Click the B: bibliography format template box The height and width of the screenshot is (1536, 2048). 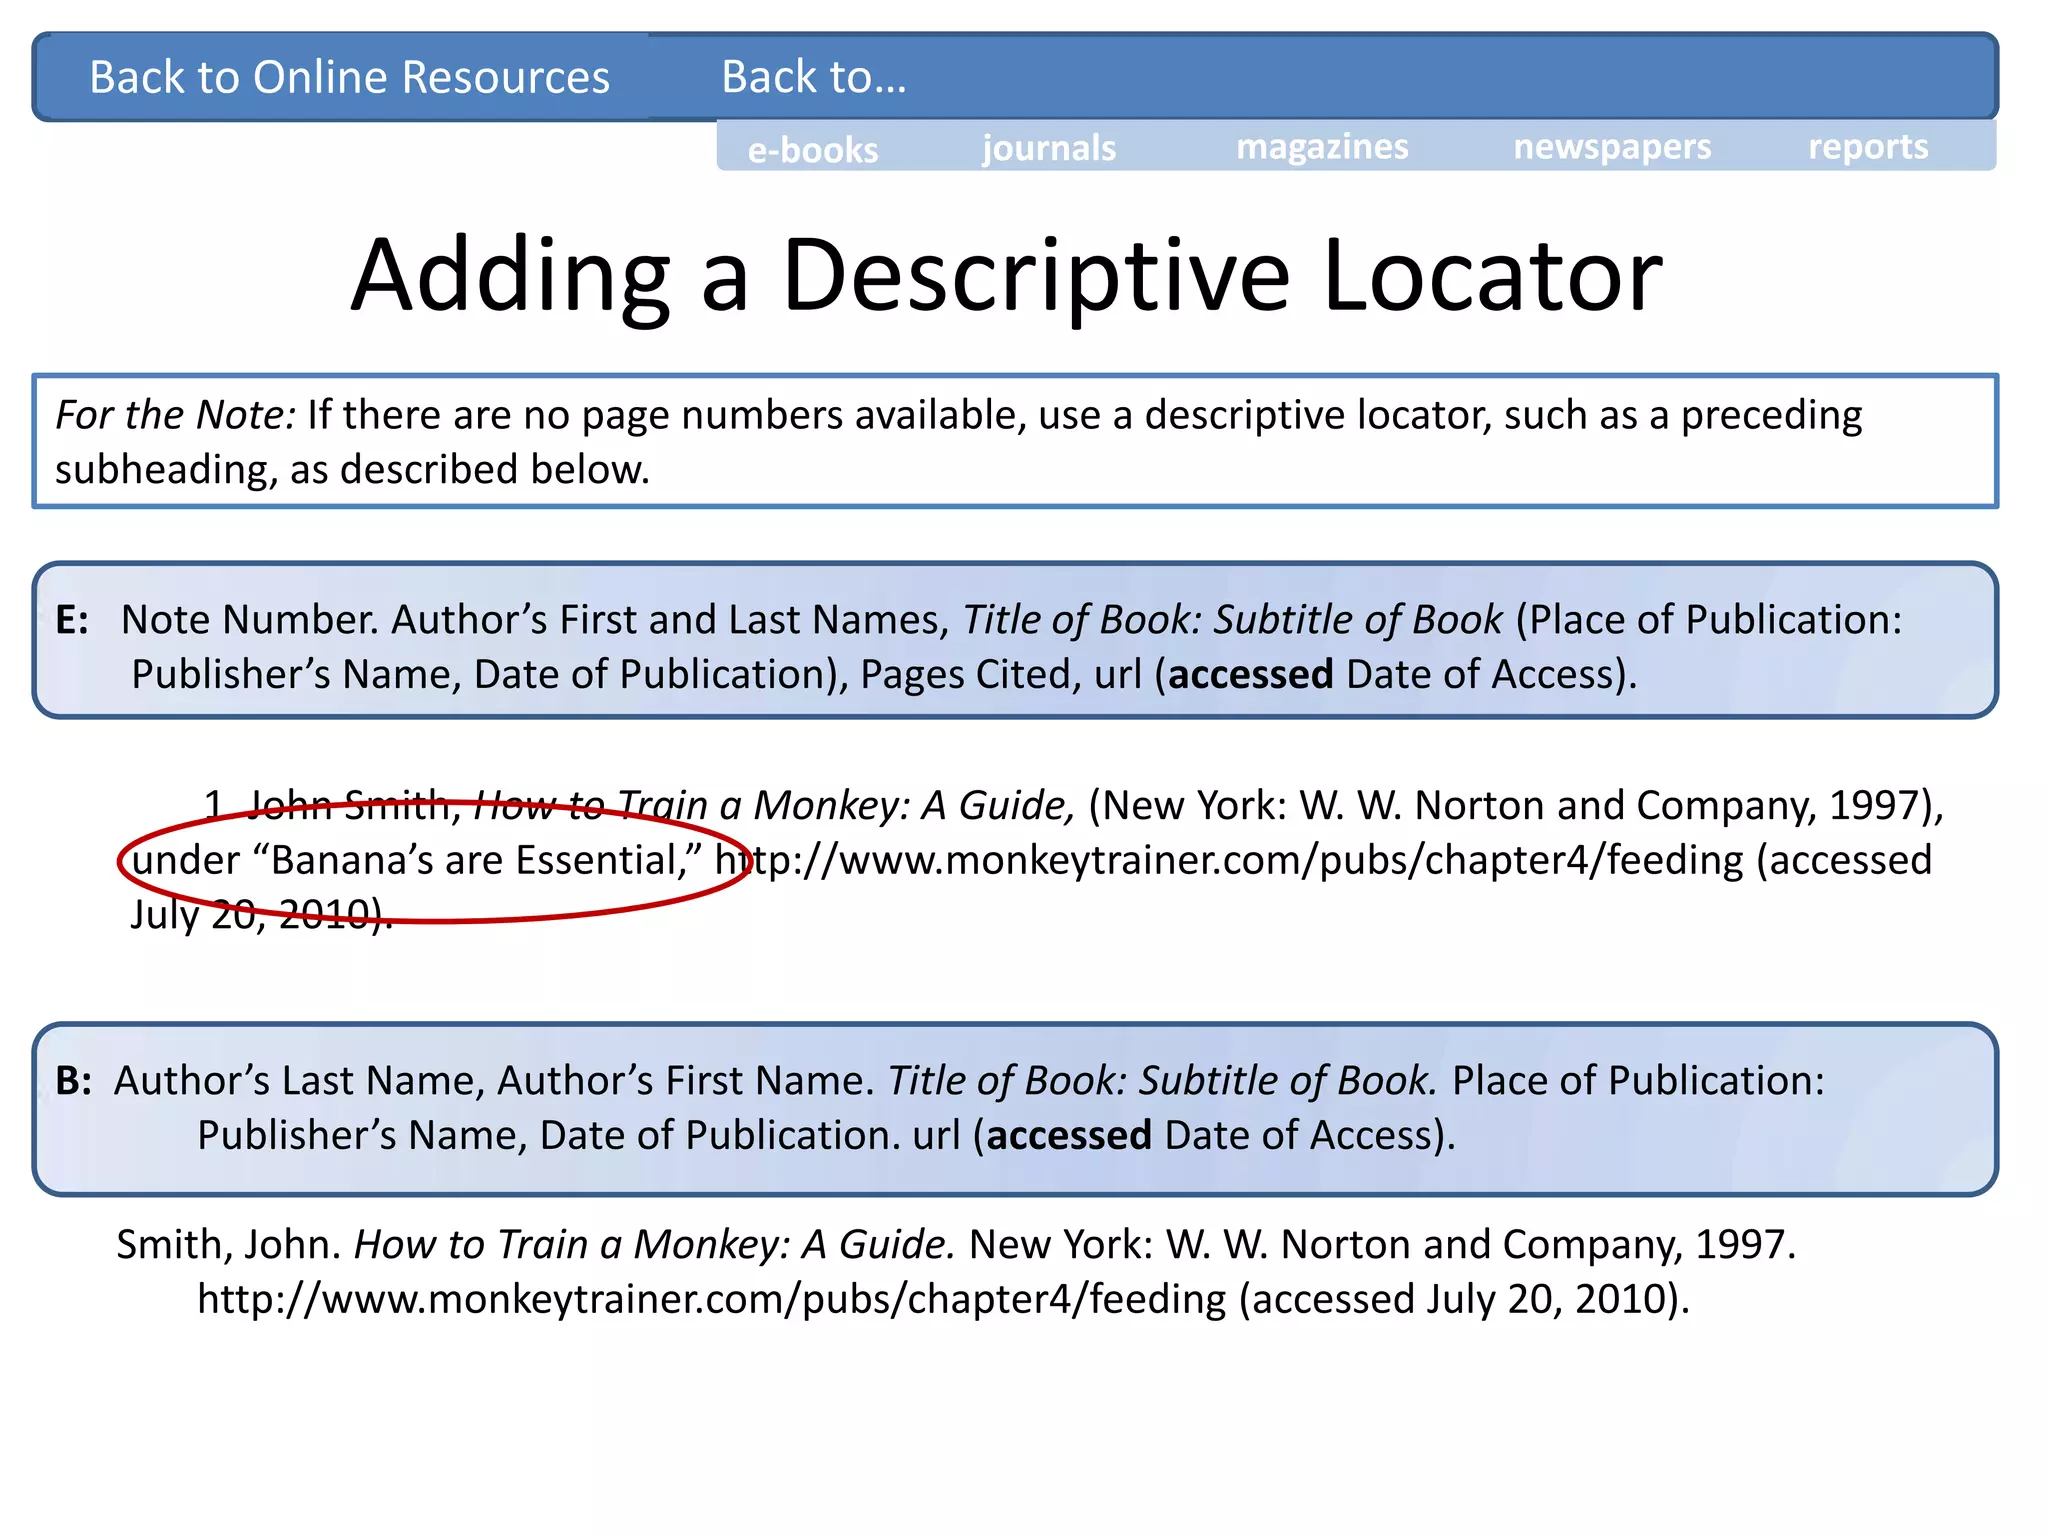pyautogui.click(x=1015, y=1109)
